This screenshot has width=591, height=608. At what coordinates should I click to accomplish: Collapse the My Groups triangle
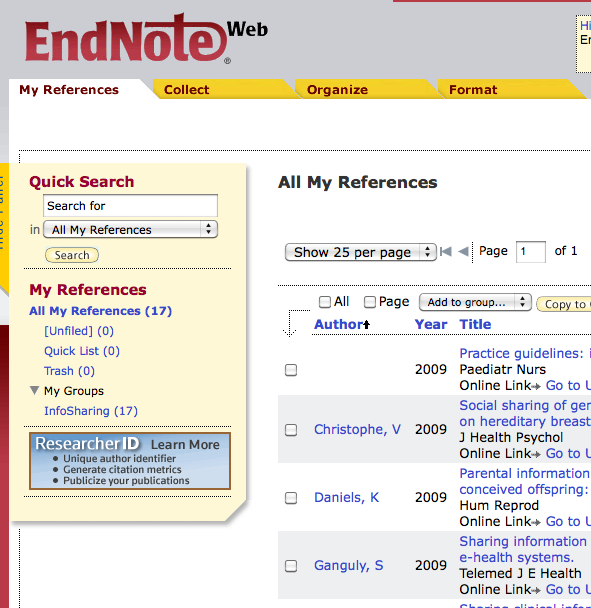click(35, 390)
